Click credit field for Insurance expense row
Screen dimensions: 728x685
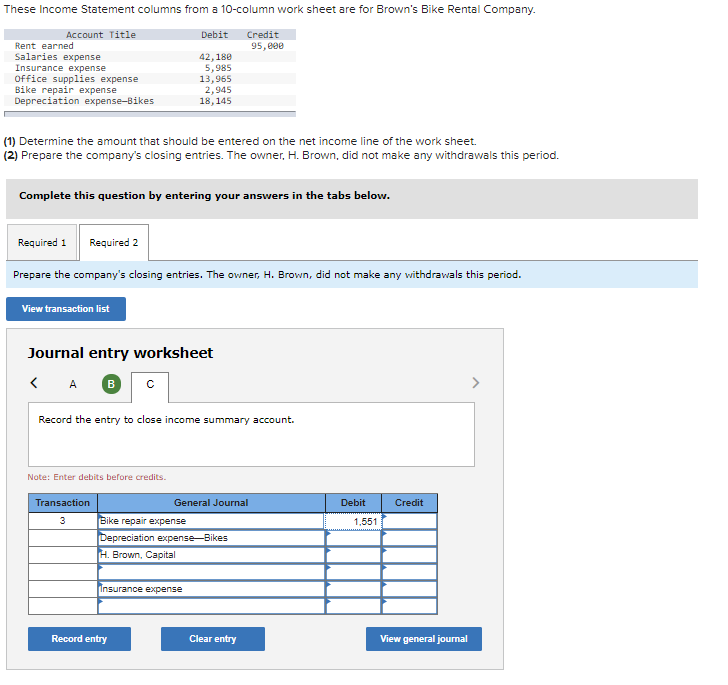[410, 589]
